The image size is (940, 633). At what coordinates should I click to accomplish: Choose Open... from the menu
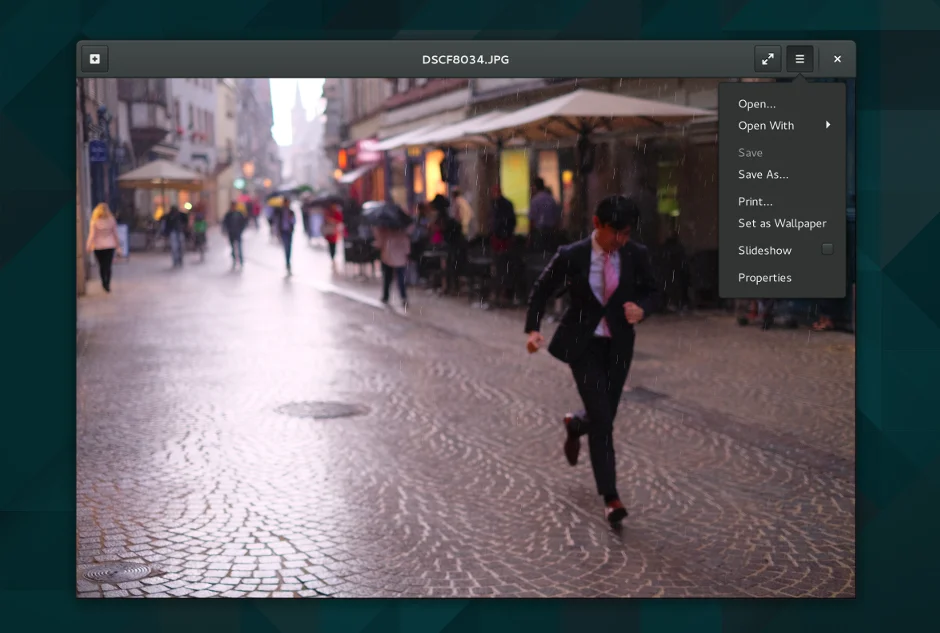pos(756,104)
